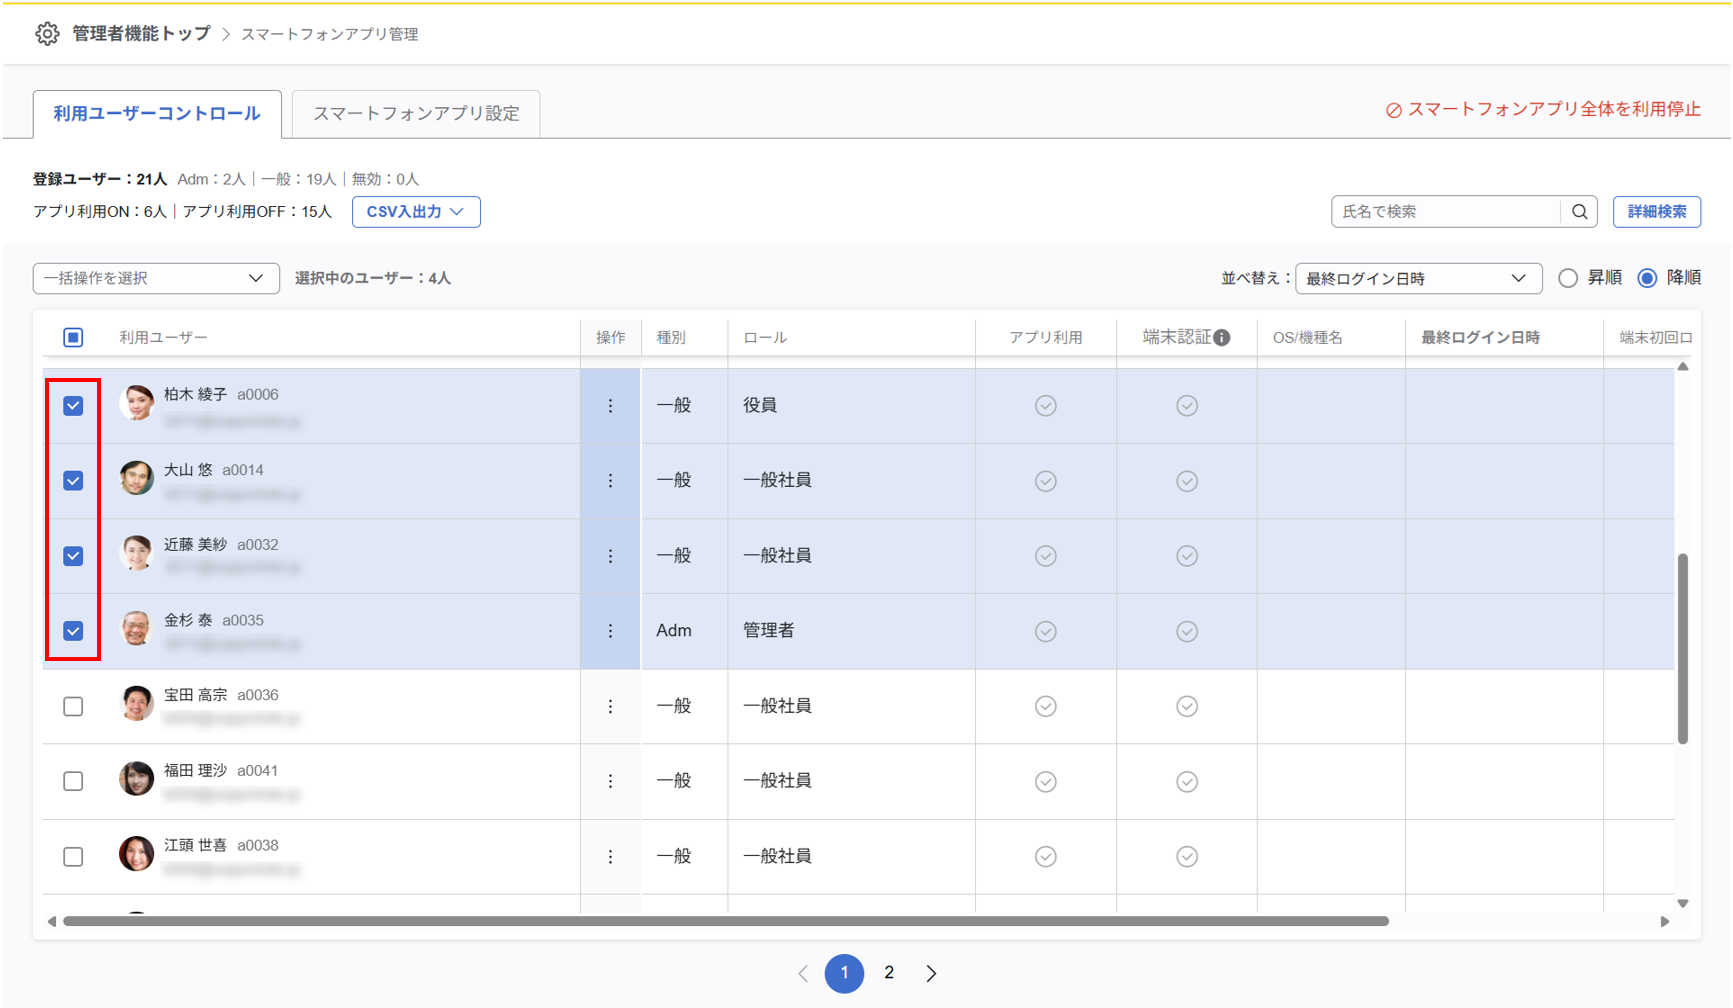Click device auth check icon for 宝田 高宗

(1186, 706)
